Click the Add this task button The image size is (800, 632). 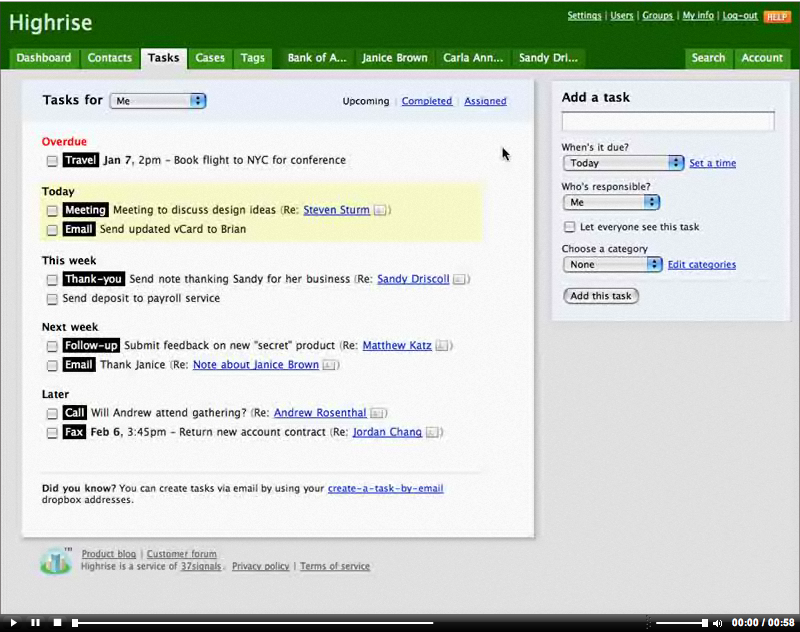[601, 296]
